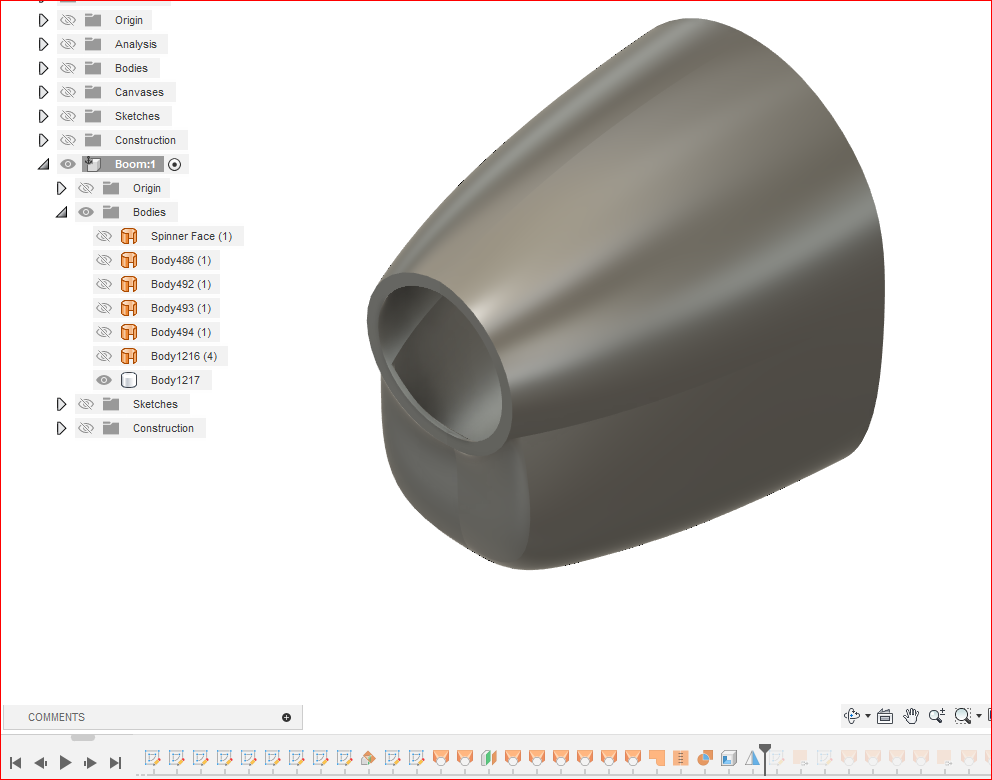Select the Zoom tool

click(936, 716)
